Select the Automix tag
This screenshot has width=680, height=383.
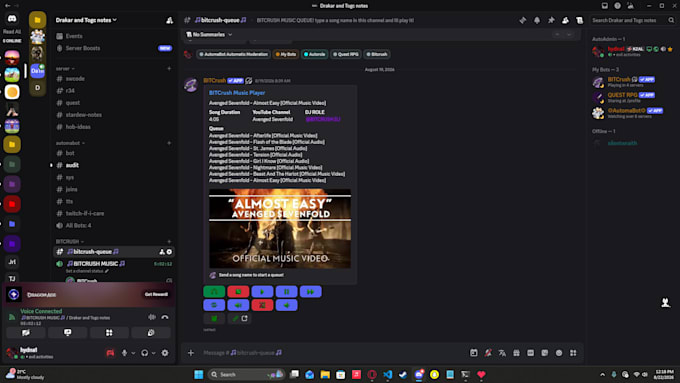pyautogui.click(x=314, y=54)
